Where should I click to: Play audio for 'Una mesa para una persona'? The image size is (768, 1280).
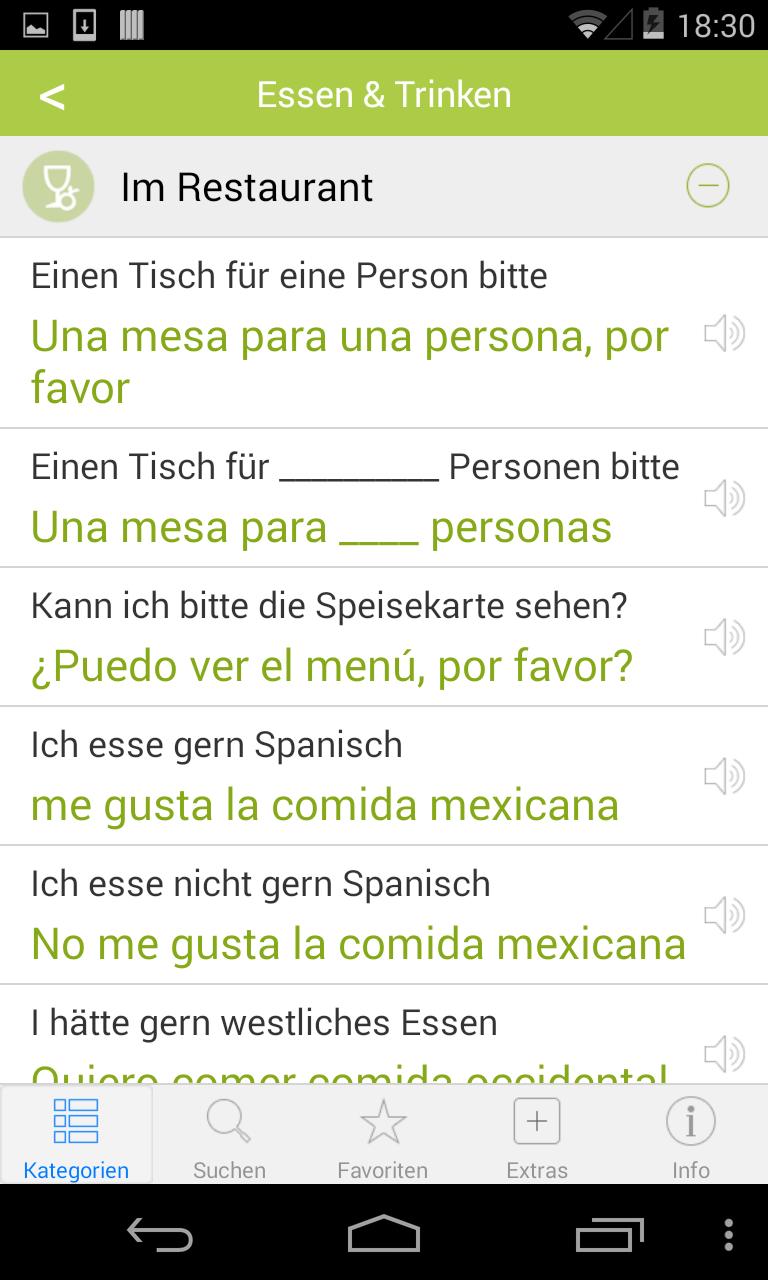pos(724,333)
